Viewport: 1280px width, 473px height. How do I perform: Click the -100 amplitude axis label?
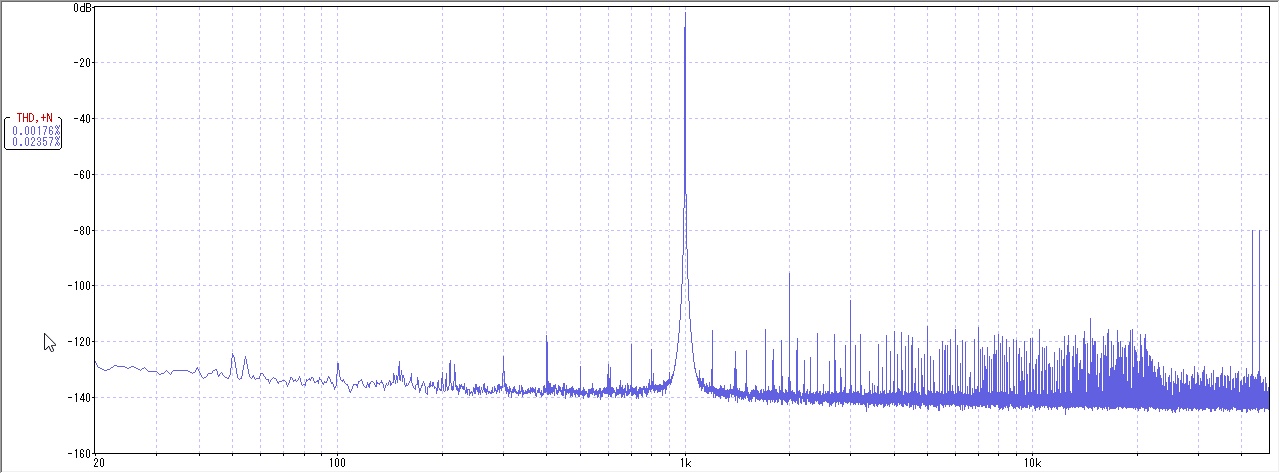pyautogui.click(x=81, y=286)
